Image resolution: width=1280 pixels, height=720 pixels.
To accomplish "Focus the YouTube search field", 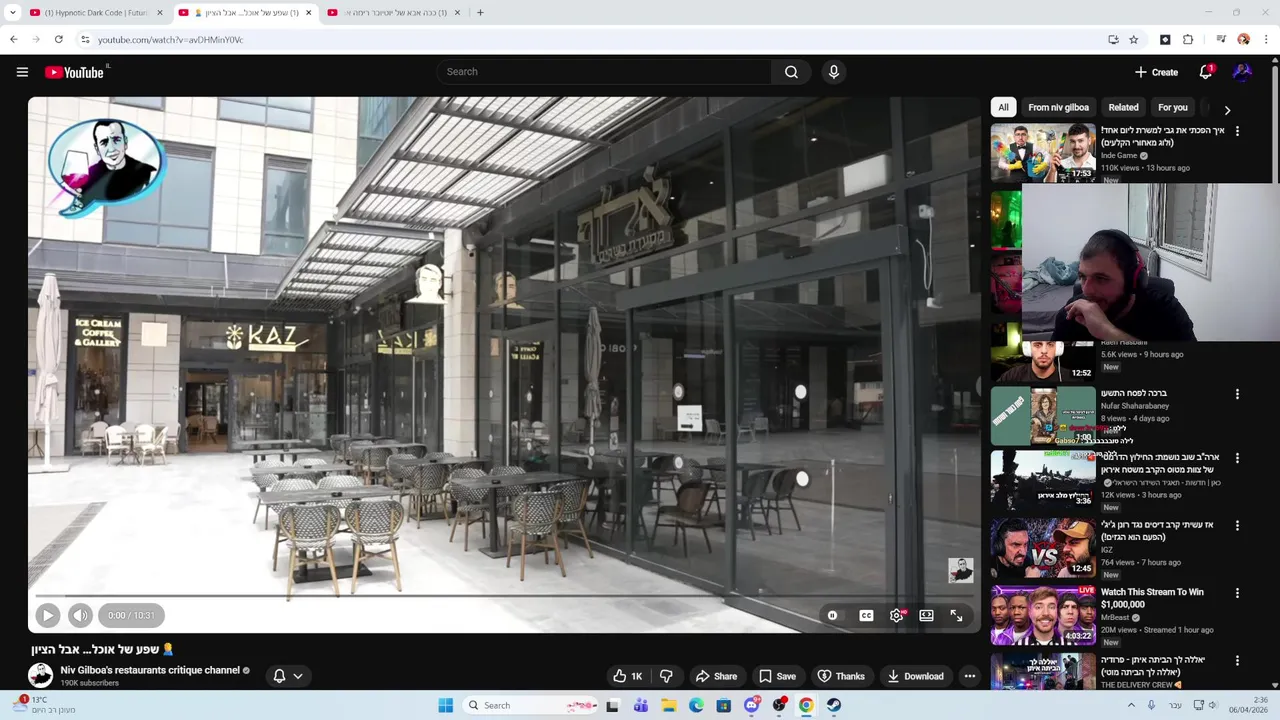I will (x=603, y=72).
